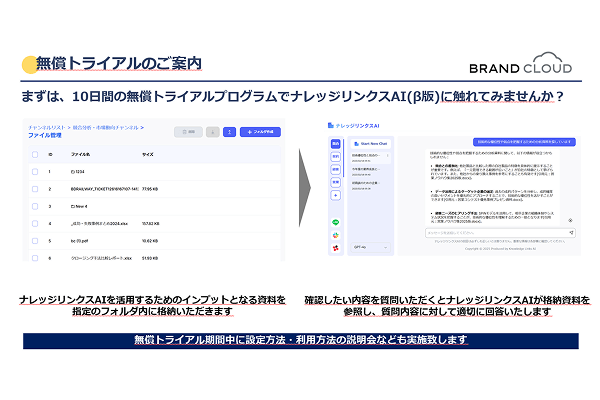This screenshot has width=600, height=400.
Task: Click the ファイル管理 heading
Action: (x=45, y=135)
